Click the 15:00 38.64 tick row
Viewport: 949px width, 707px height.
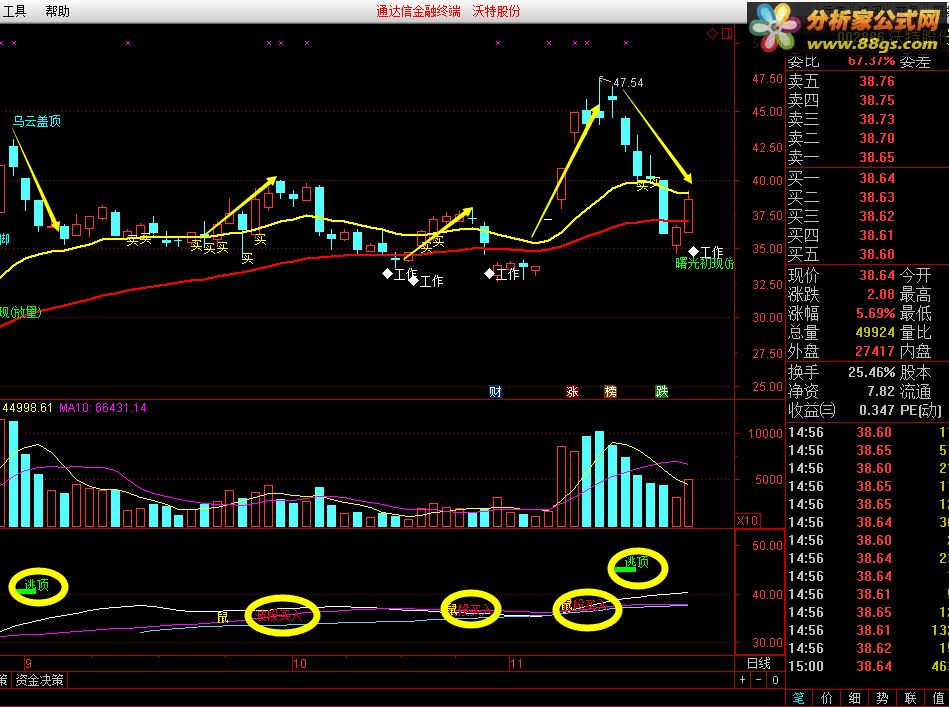[867, 666]
